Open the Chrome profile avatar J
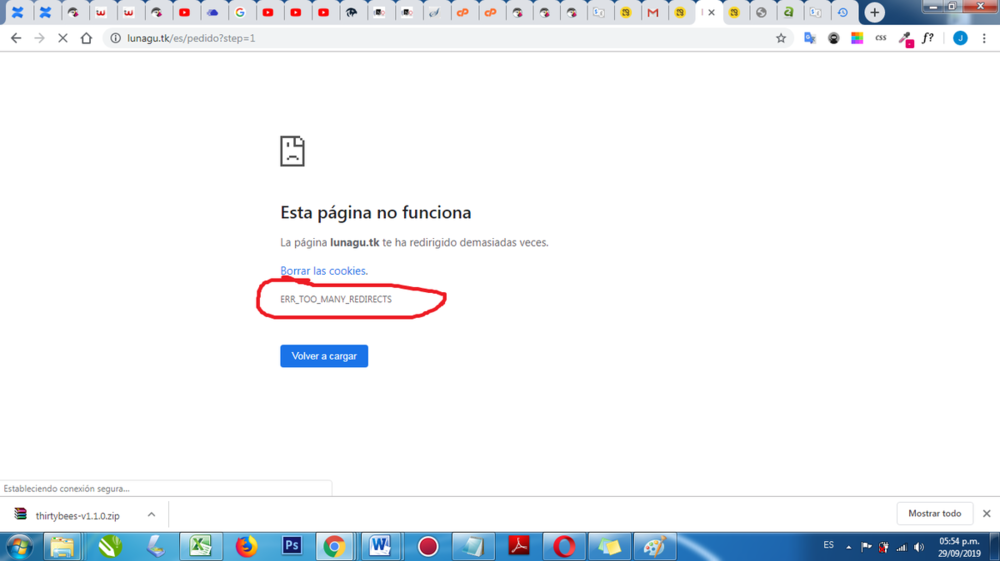Viewport: 1000px width, 561px height. tap(960, 38)
